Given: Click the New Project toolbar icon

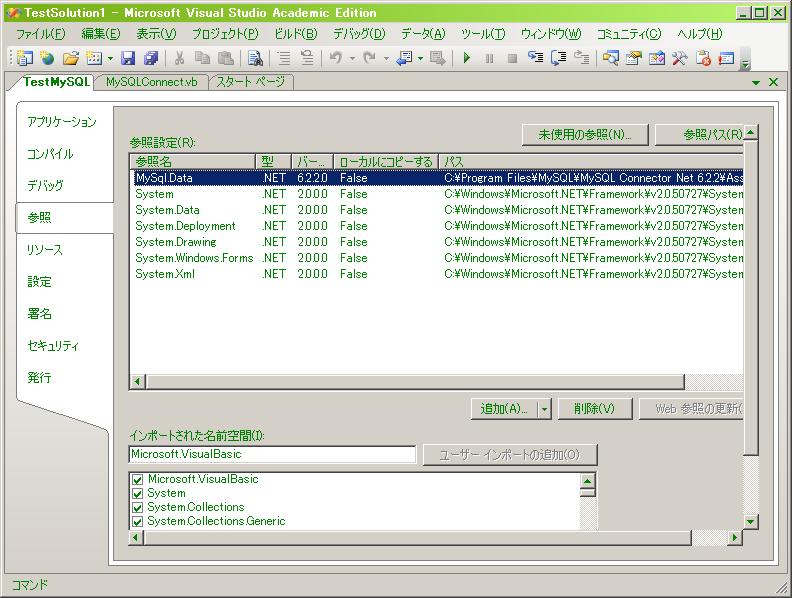Looking at the screenshot, I should click(x=24, y=58).
